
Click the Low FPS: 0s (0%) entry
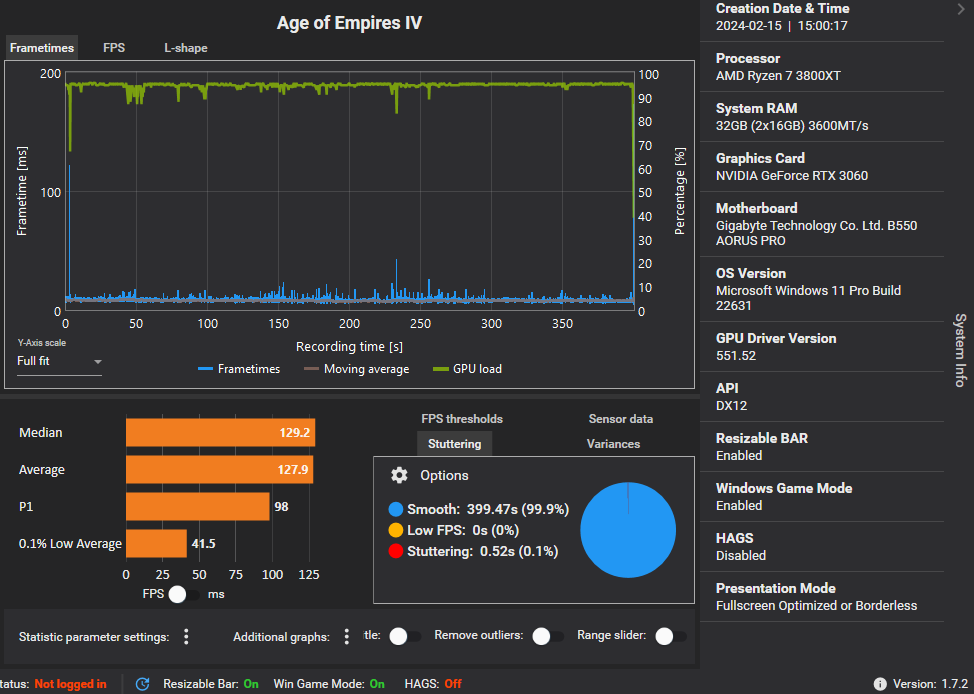tap(463, 530)
